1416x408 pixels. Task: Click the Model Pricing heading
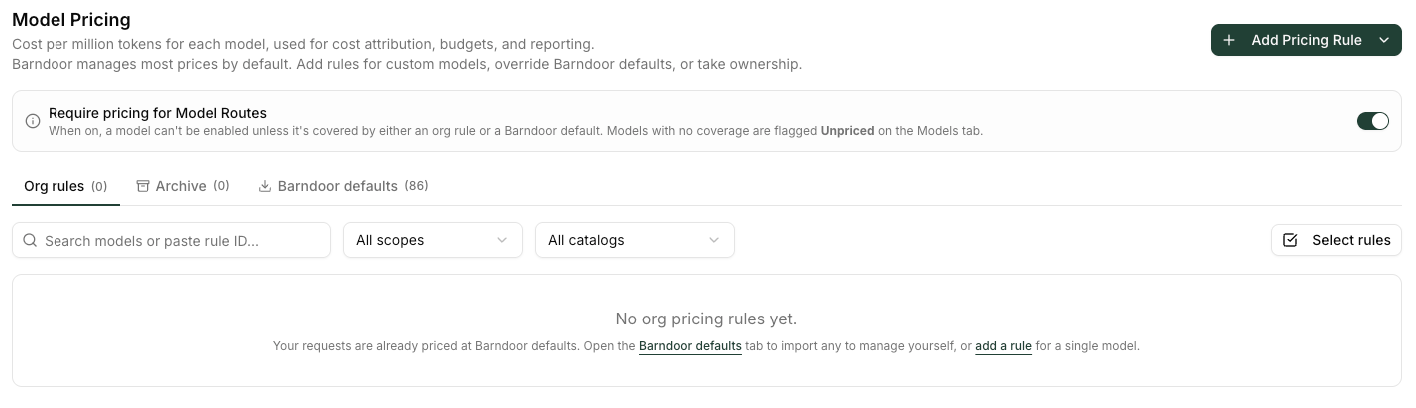click(x=71, y=19)
